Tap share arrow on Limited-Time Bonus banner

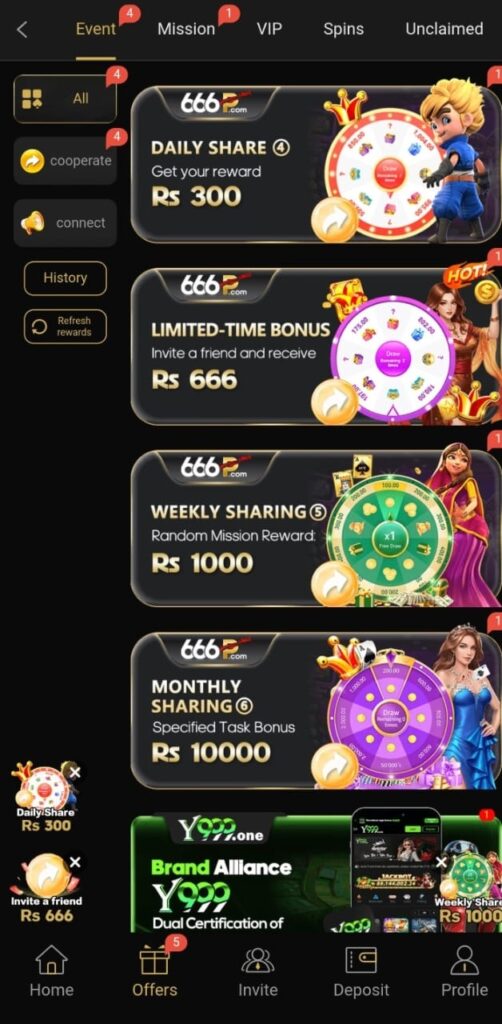click(x=334, y=402)
